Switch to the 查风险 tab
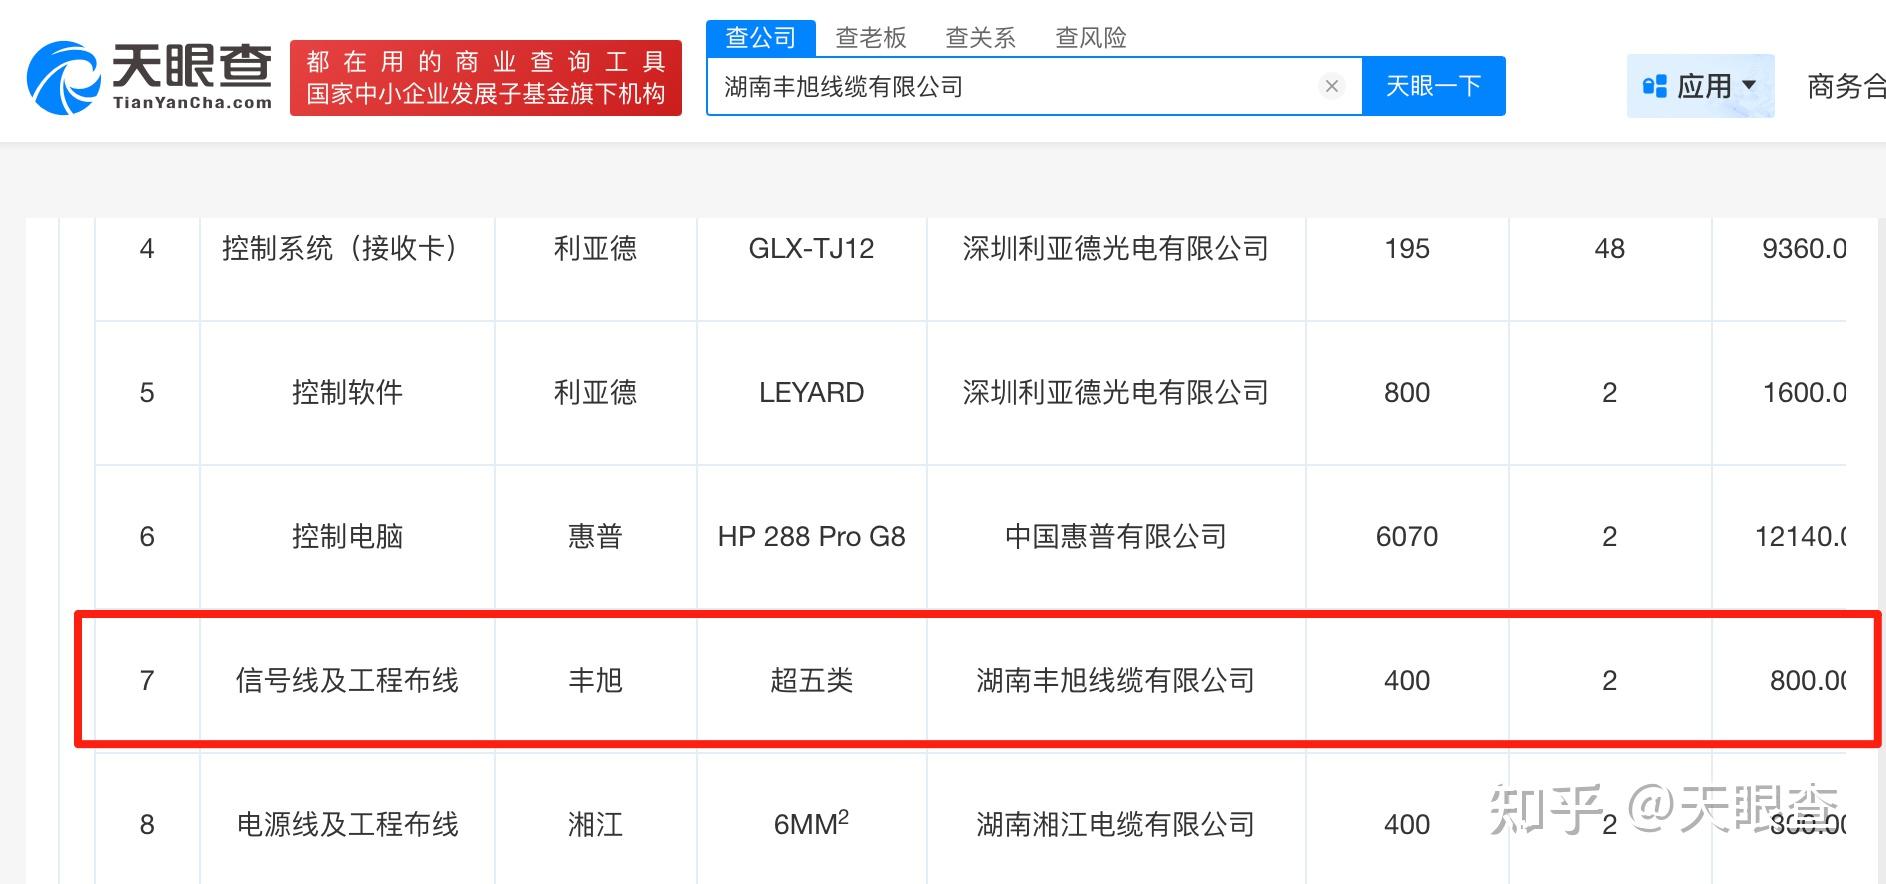Screen dimensions: 1886x884 click(1091, 38)
